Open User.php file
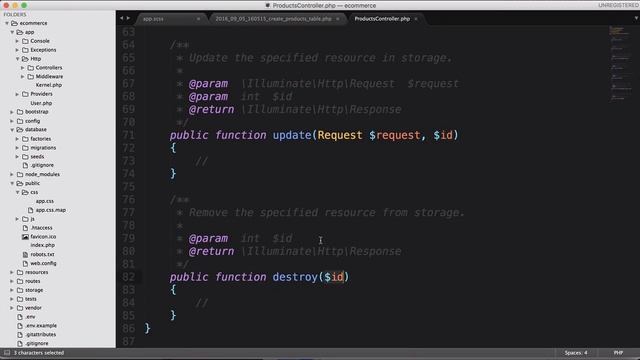Viewport: 640px width, 360px height. 41,103
